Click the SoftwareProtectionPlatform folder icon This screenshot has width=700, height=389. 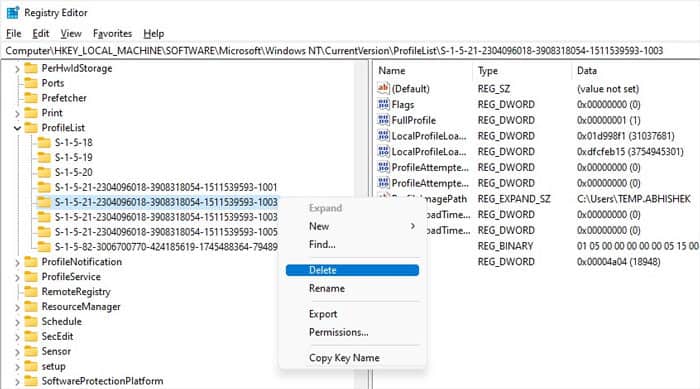(31, 381)
